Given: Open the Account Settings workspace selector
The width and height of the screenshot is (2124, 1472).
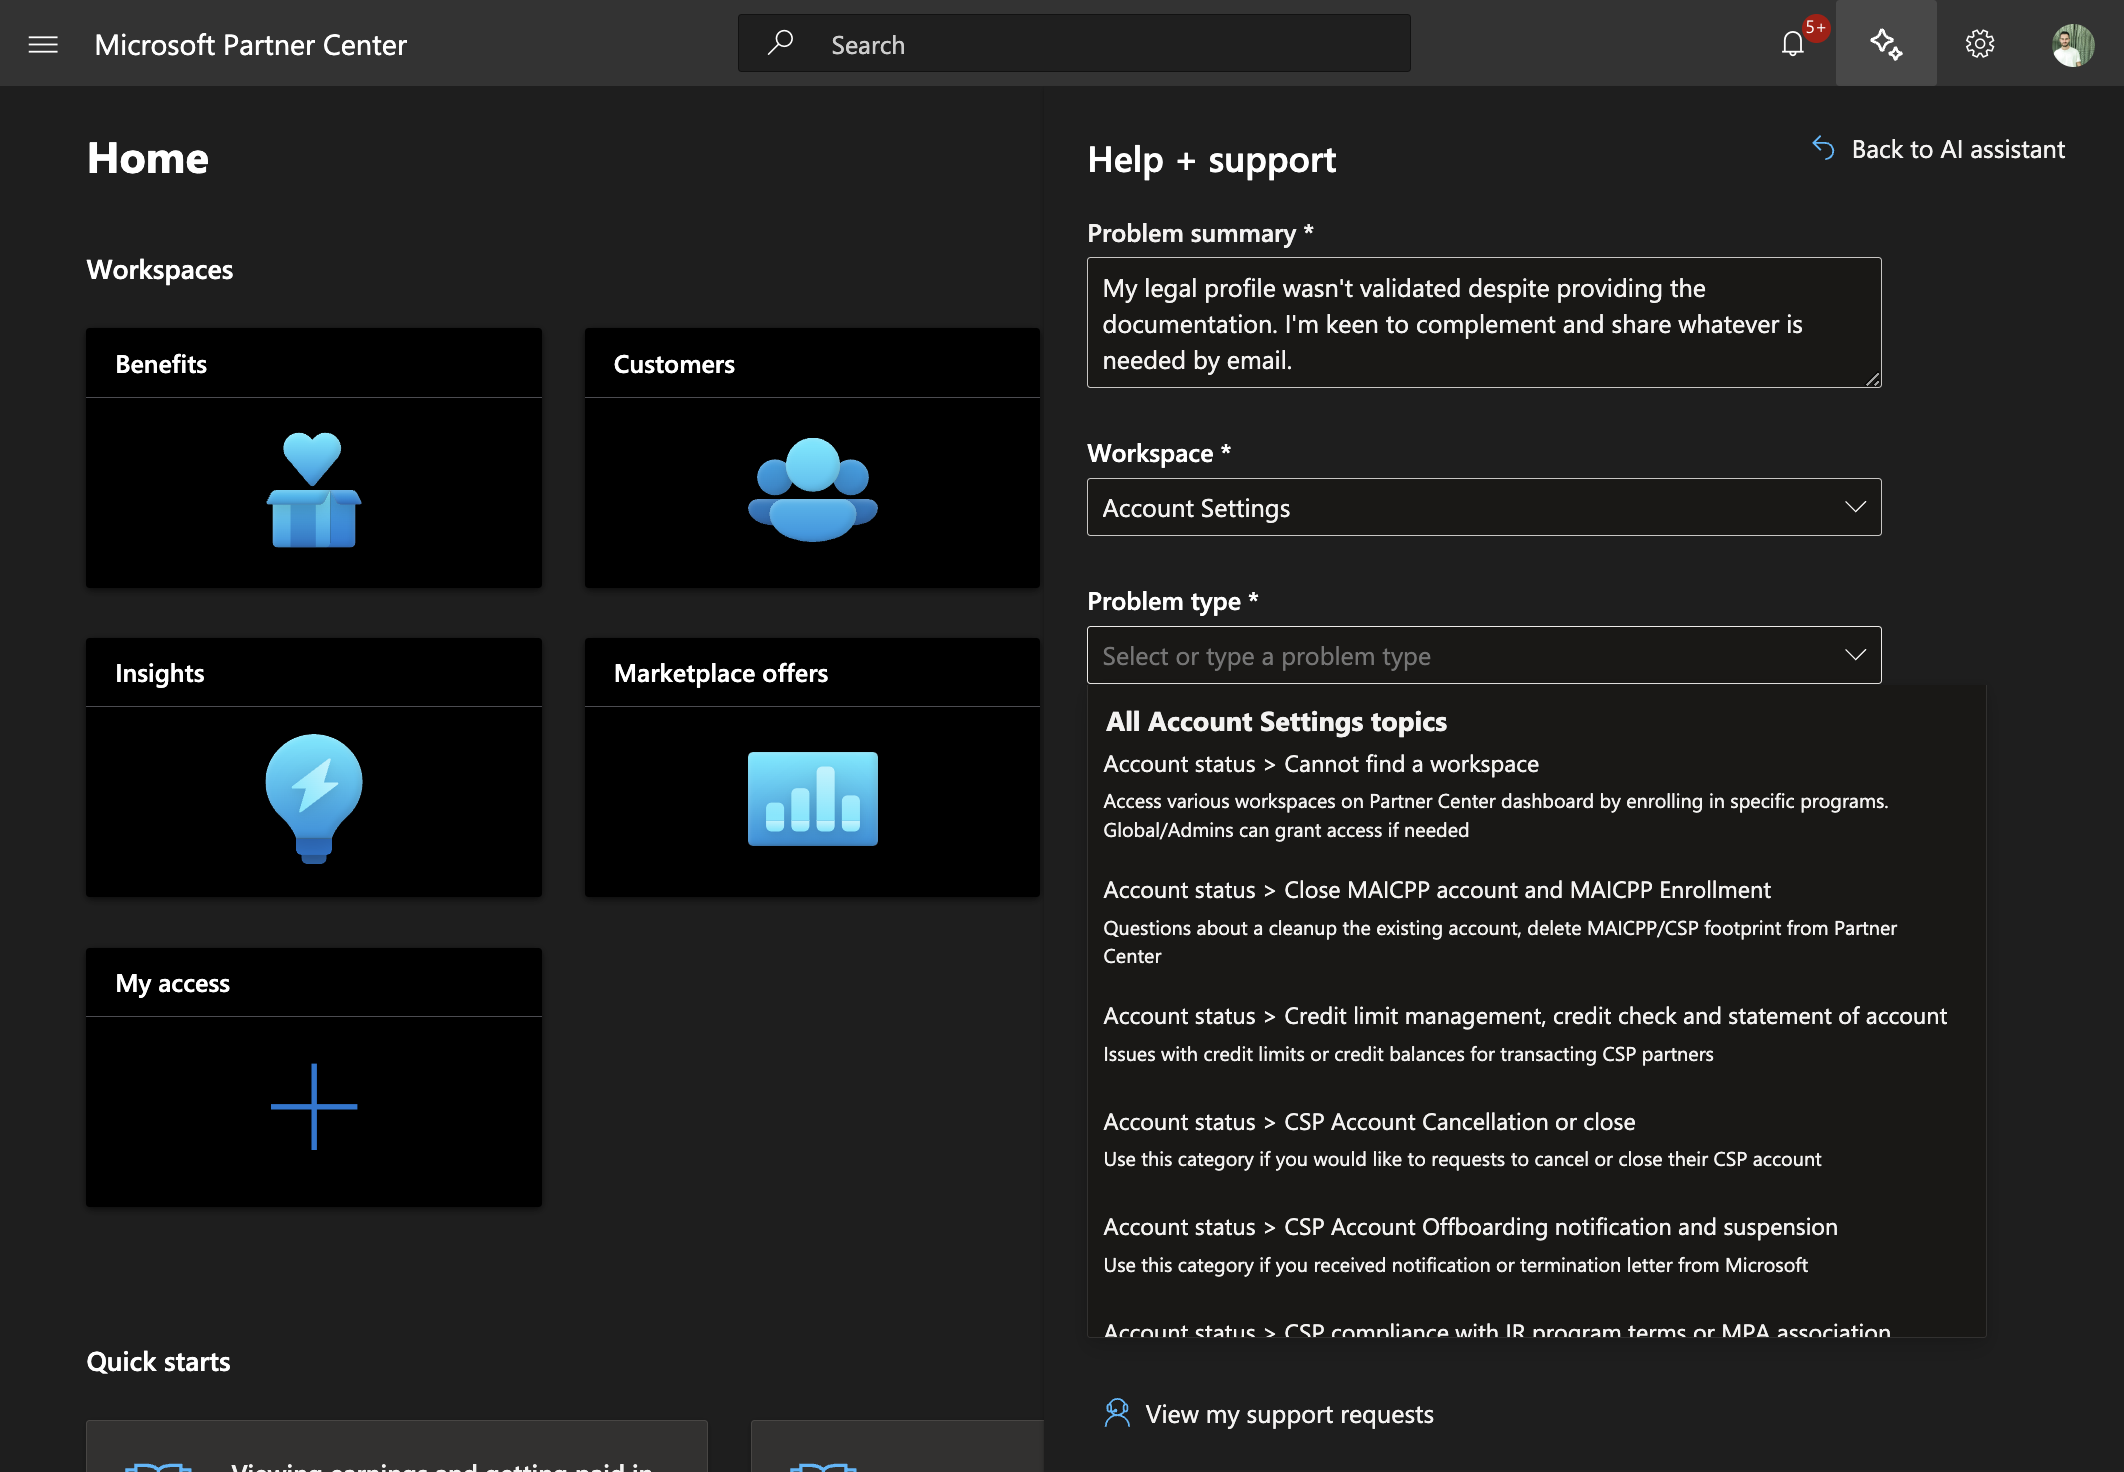Looking at the screenshot, I should click(x=1484, y=507).
